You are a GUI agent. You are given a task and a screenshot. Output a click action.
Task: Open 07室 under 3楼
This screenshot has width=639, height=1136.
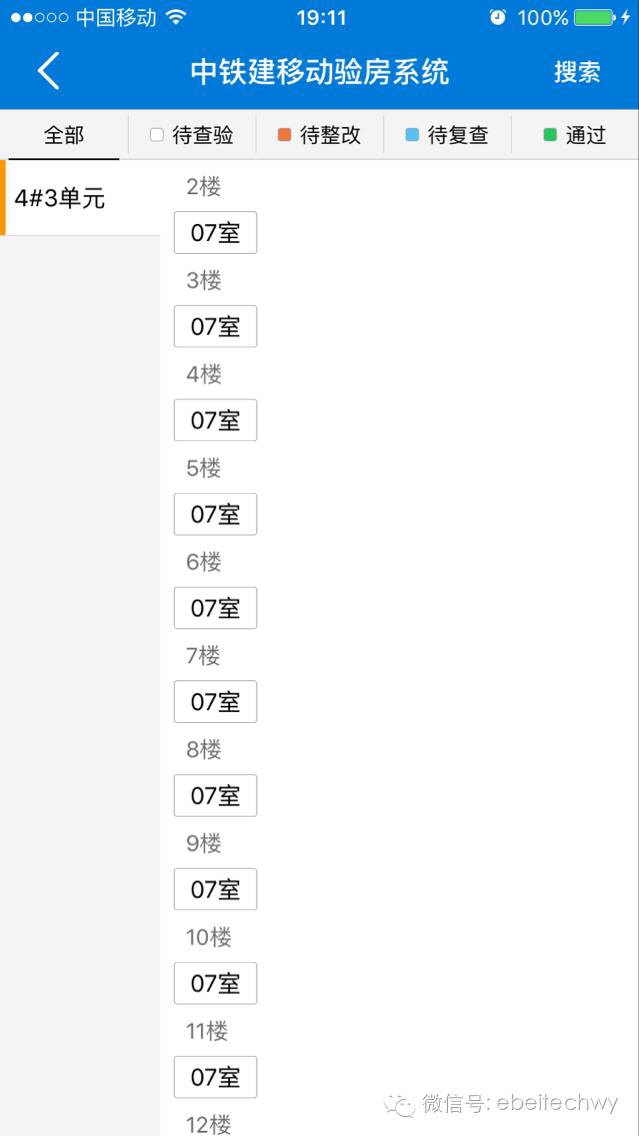coord(215,327)
